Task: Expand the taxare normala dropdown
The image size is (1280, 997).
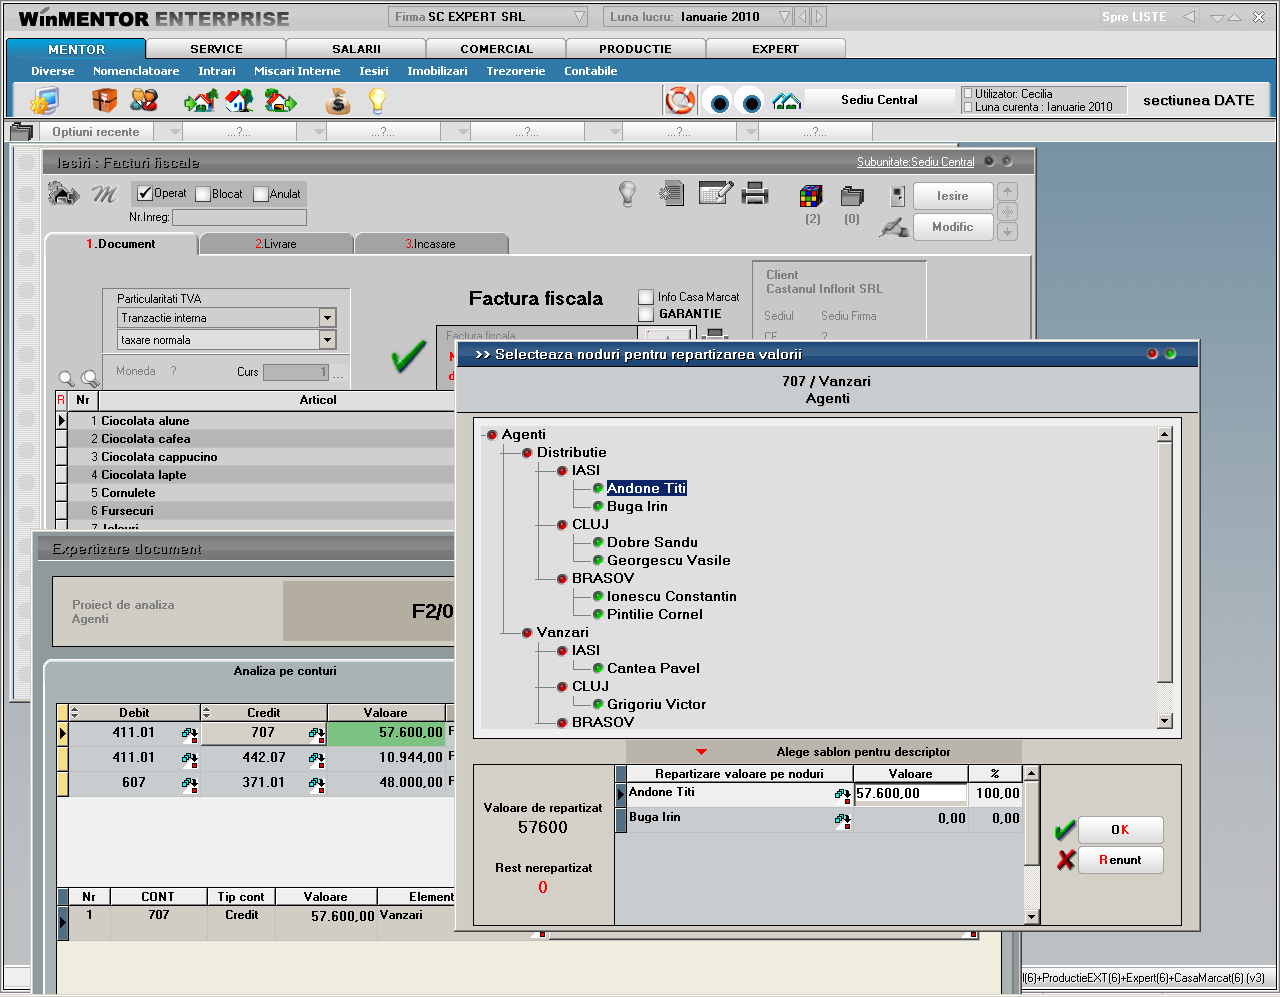Action: pos(327,340)
